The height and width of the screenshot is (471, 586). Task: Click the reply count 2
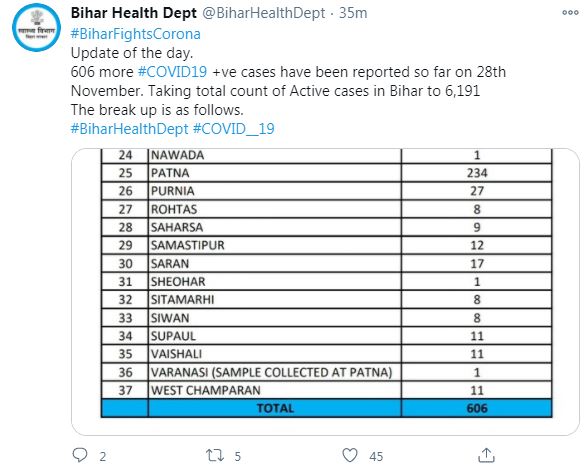click(103, 456)
